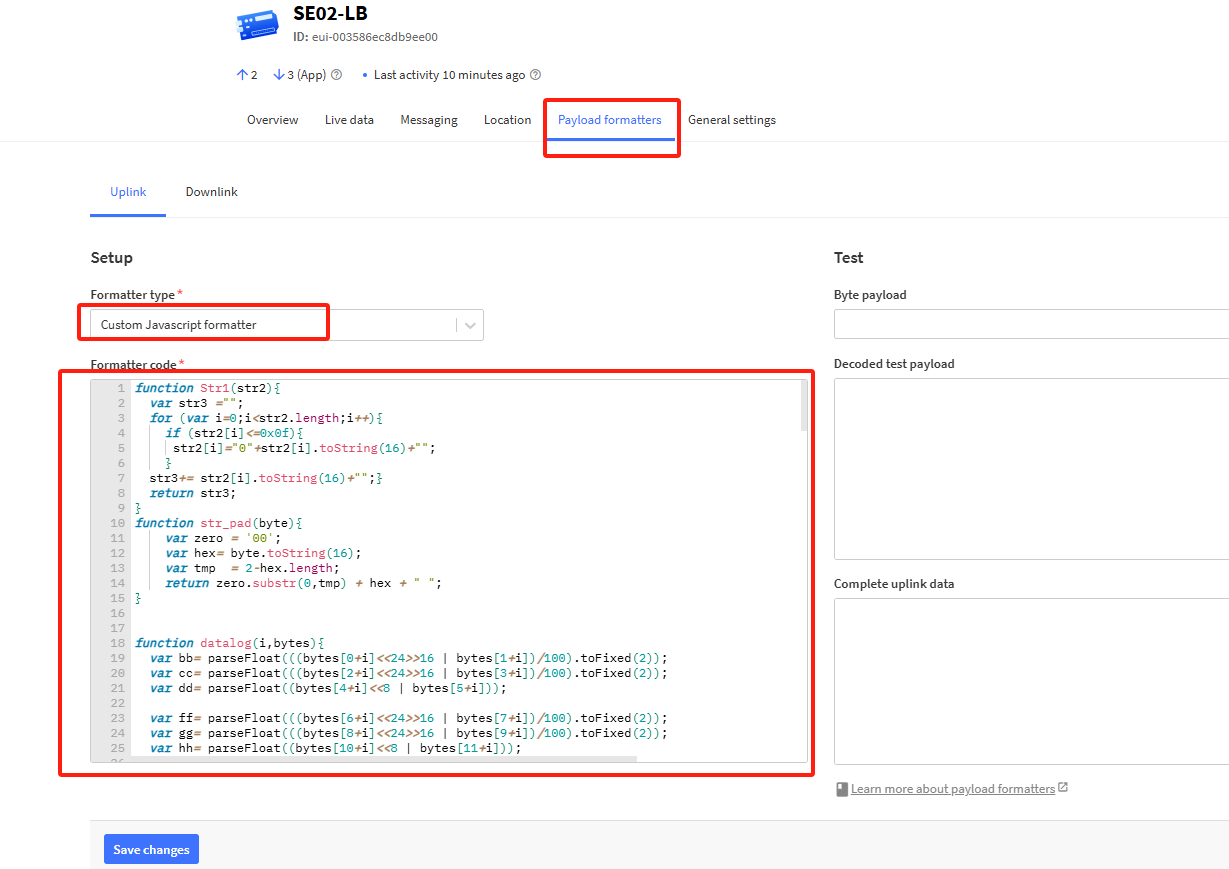This screenshot has width=1229, height=869.
Task: Click the book icon beside Learn more
Action: pyautogui.click(x=842, y=789)
